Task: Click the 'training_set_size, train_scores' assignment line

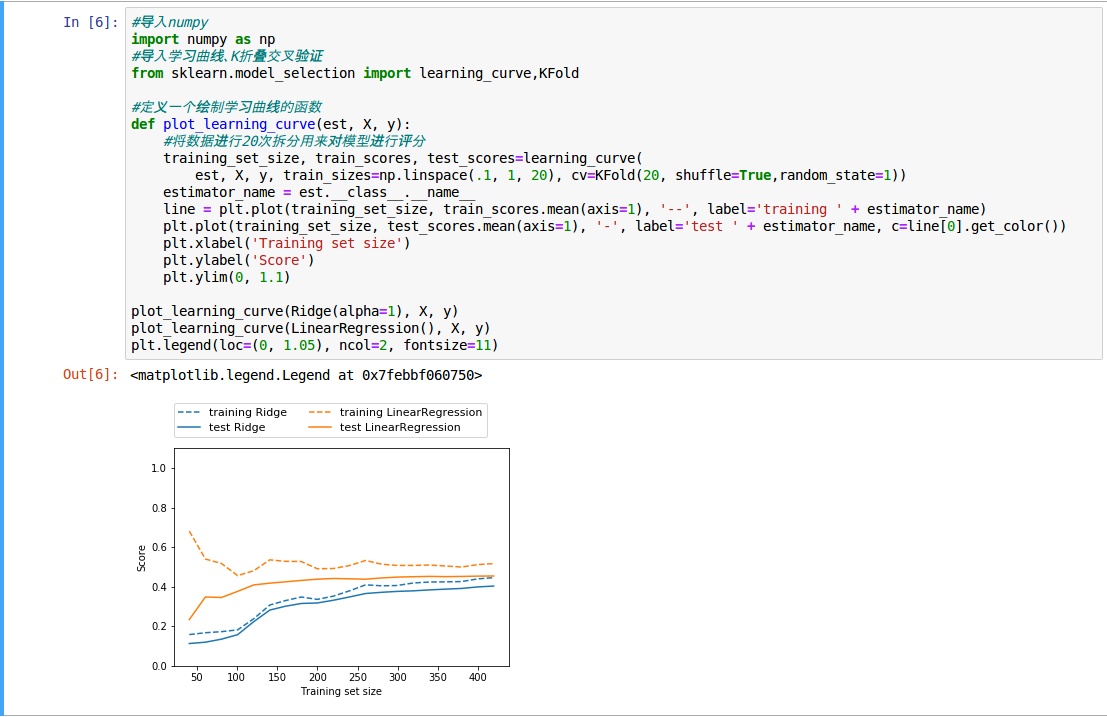Action: (x=402, y=158)
